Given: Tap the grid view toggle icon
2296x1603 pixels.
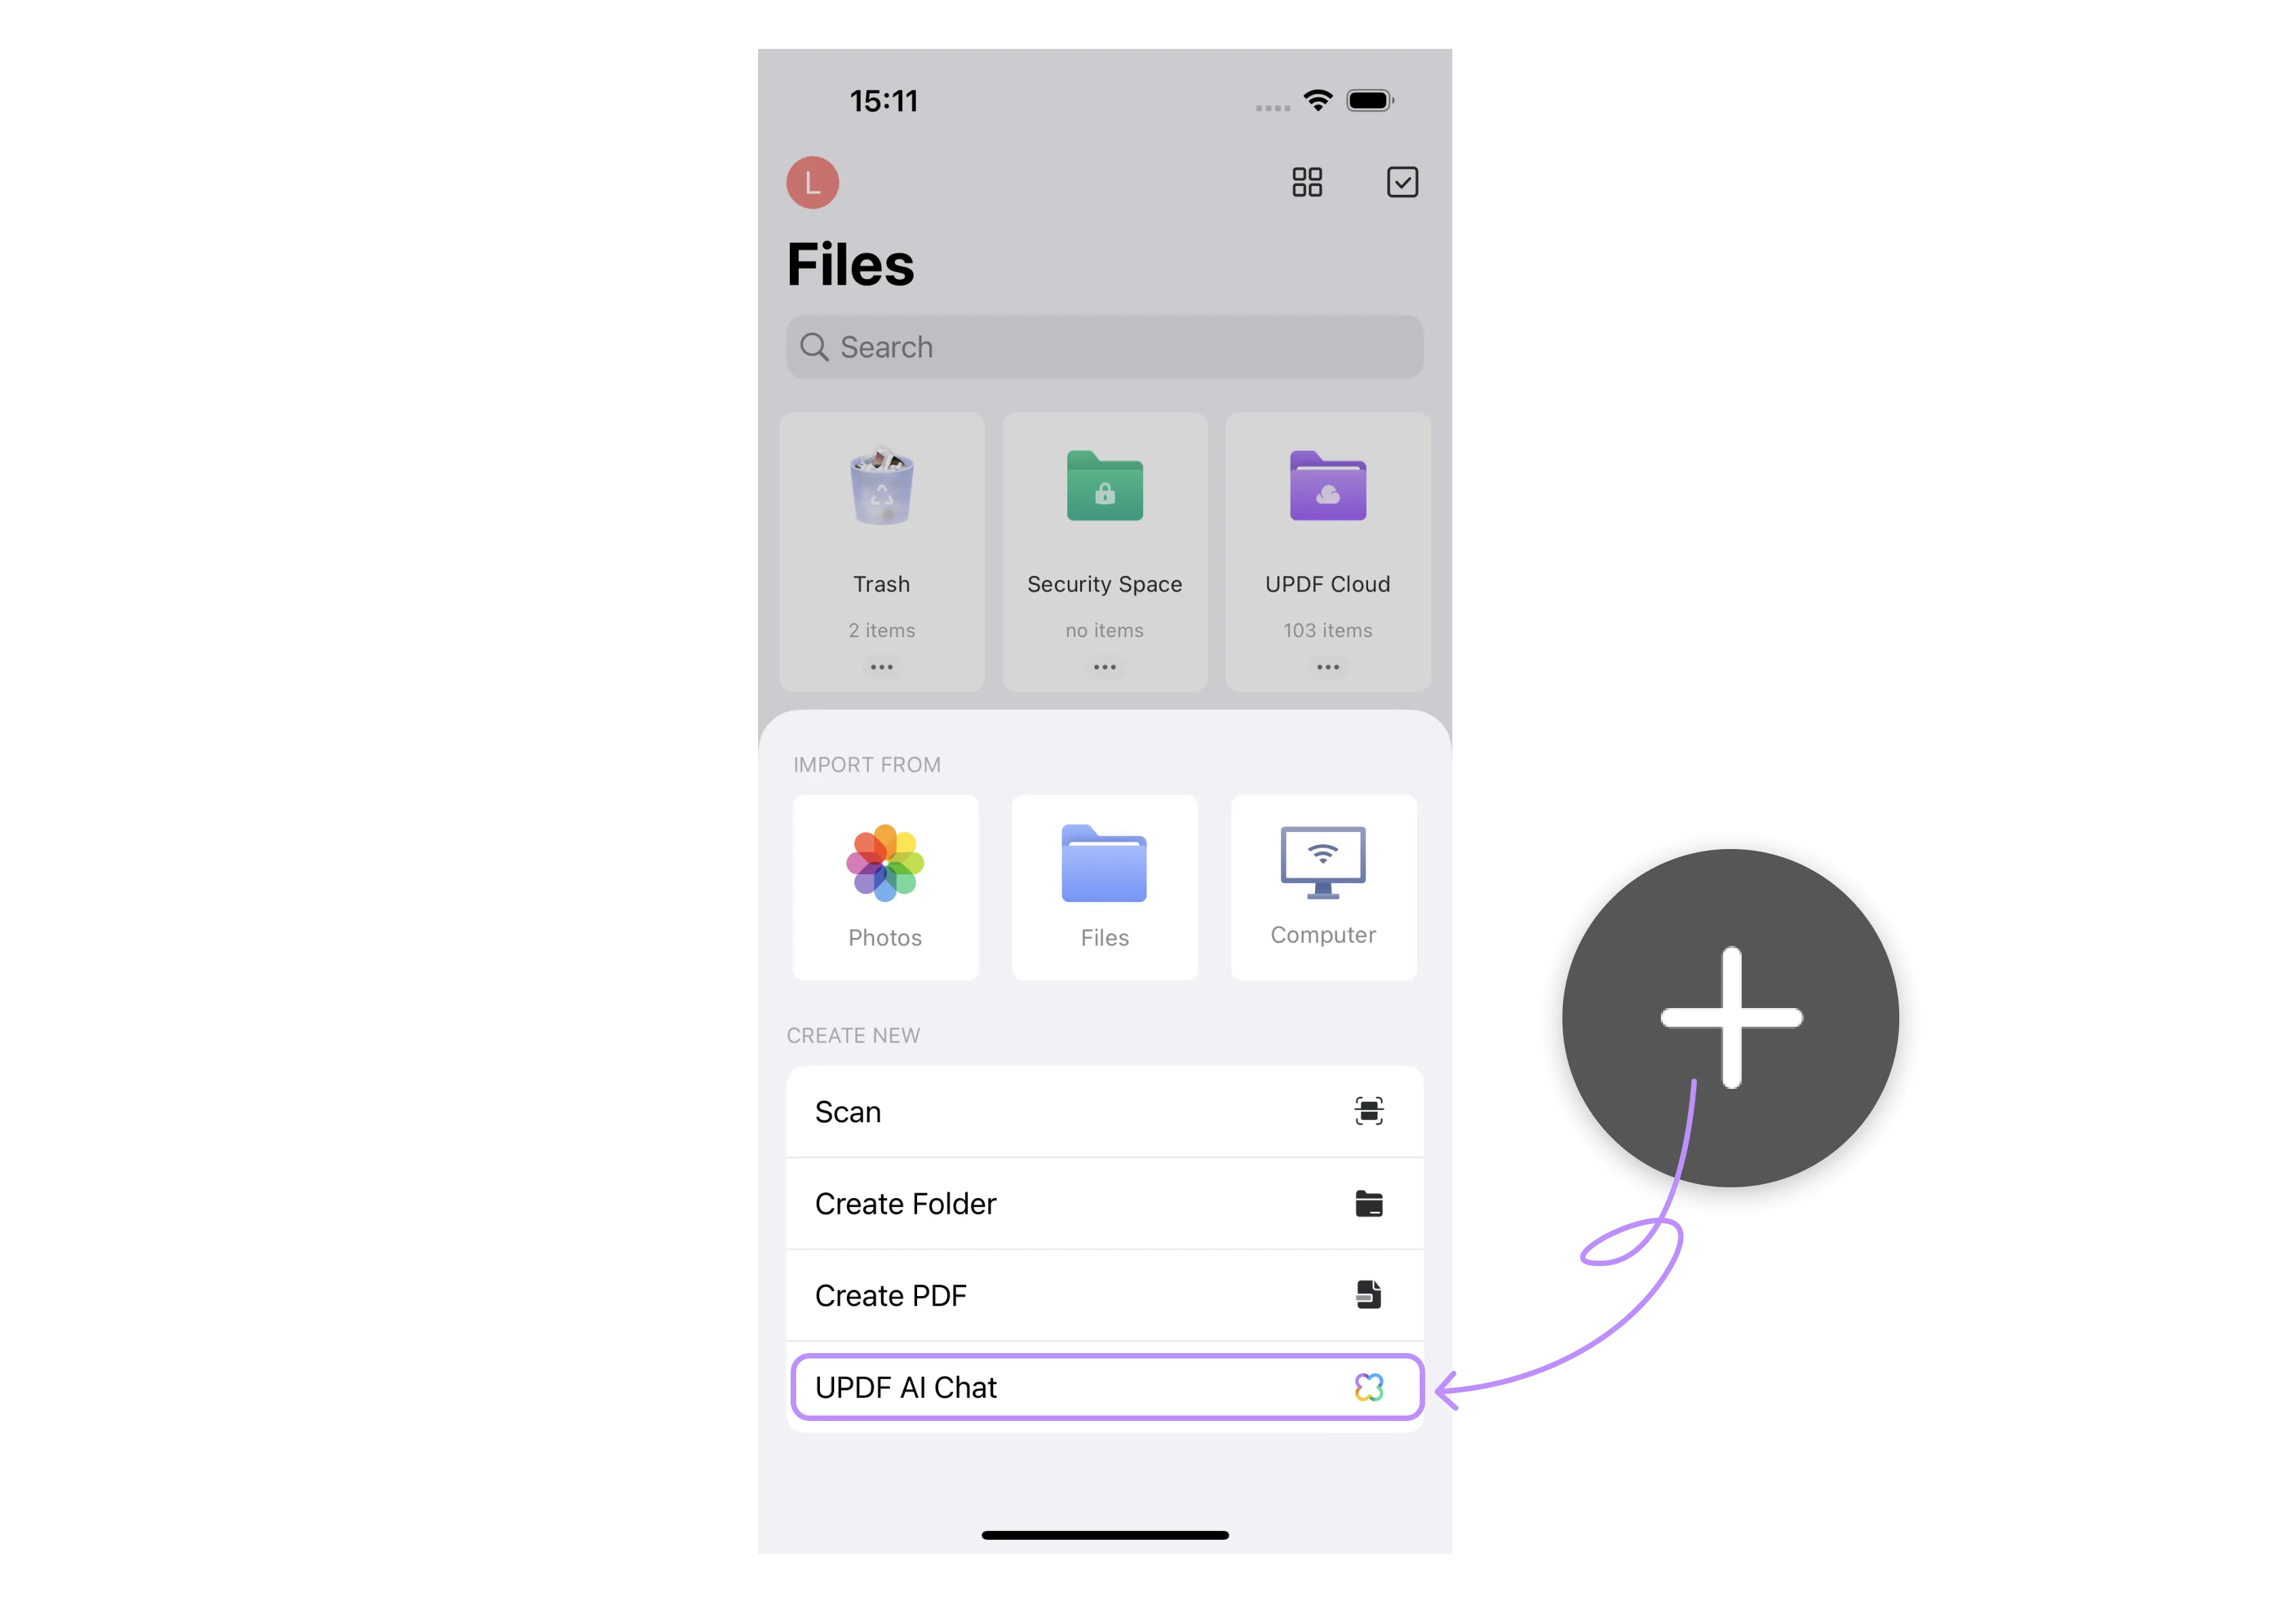Looking at the screenshot, I should [1308, 181].
